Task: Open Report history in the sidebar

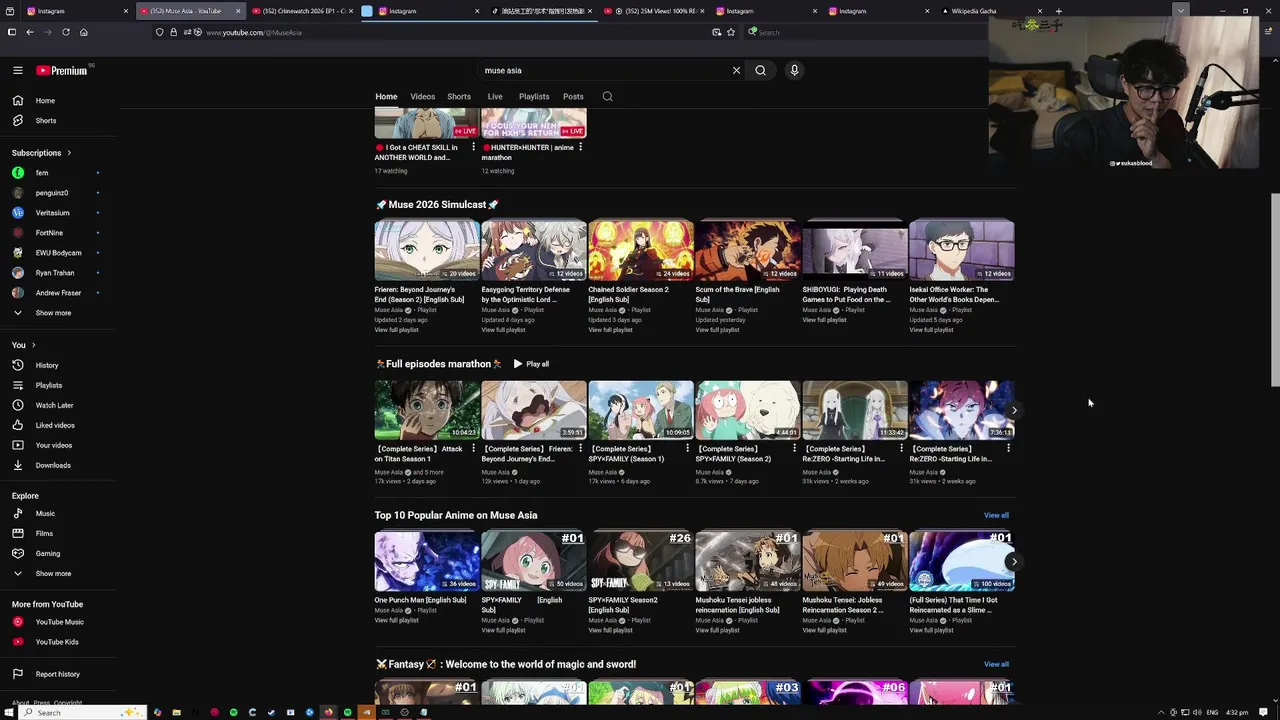Action: coord(57,674)
